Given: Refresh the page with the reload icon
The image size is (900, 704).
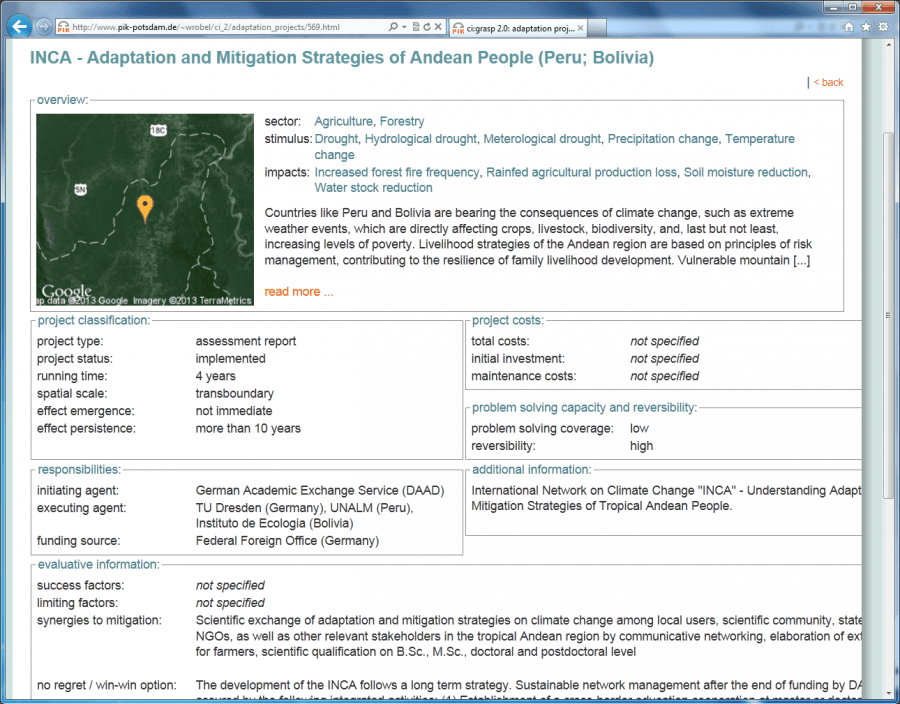Looking at the screenshot, I should [427, 27].
